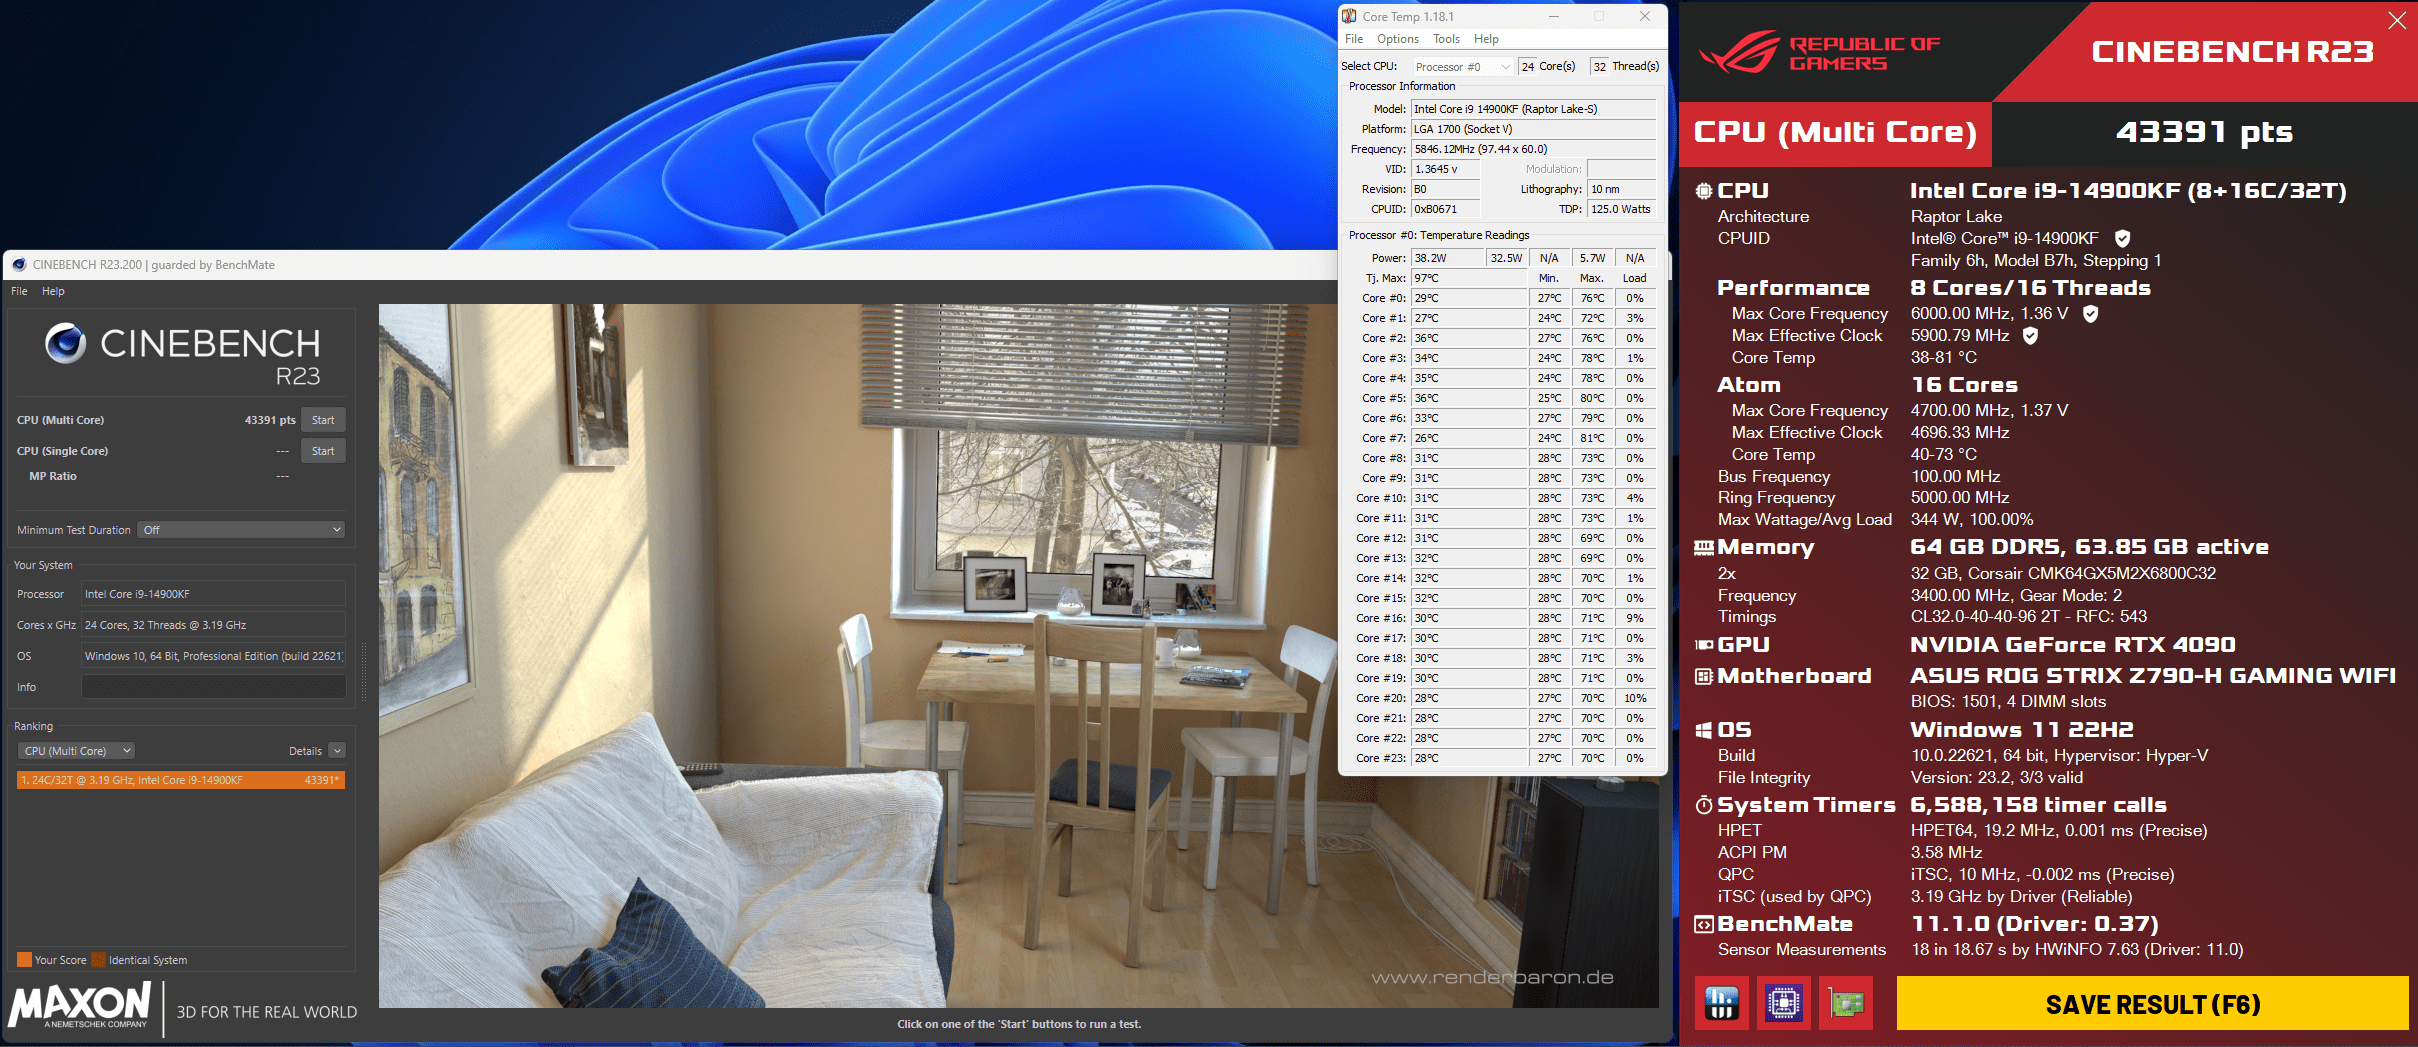Image resolution: width=2418 pixels, height=1047 pixels.
Task: Click the Tj. Max value 97°C
Action: point(1469,278)
